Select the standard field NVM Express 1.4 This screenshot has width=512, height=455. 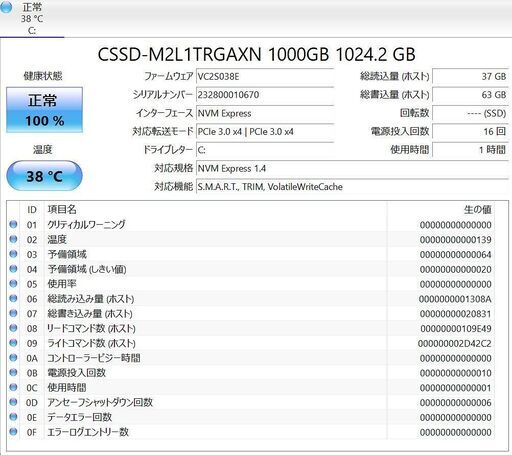pyautogui.click(x=352, y=168)
